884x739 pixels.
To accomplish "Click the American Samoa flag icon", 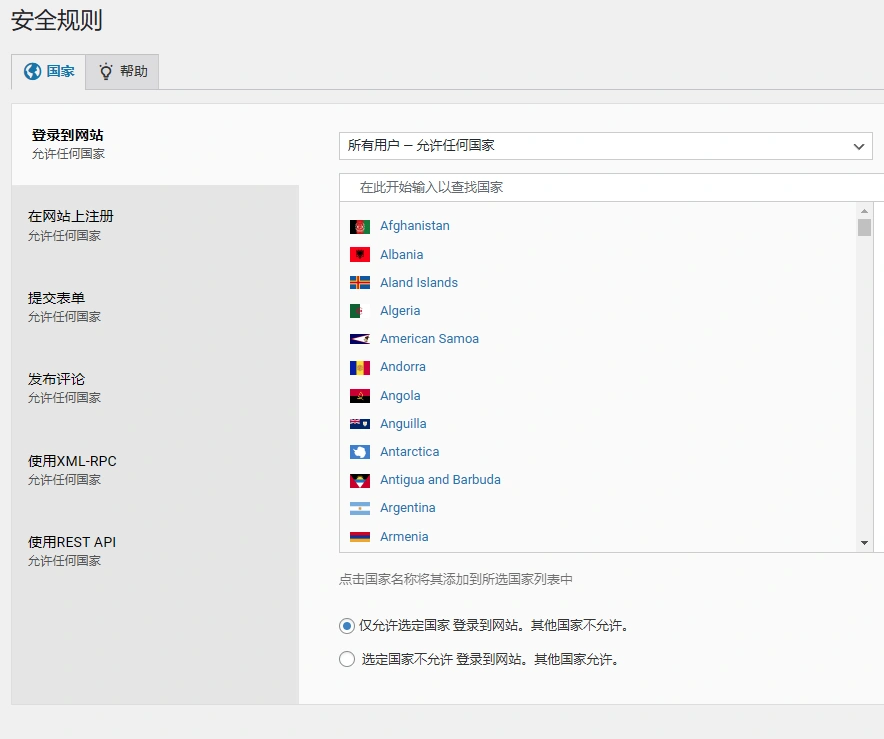I will [361, 339].
